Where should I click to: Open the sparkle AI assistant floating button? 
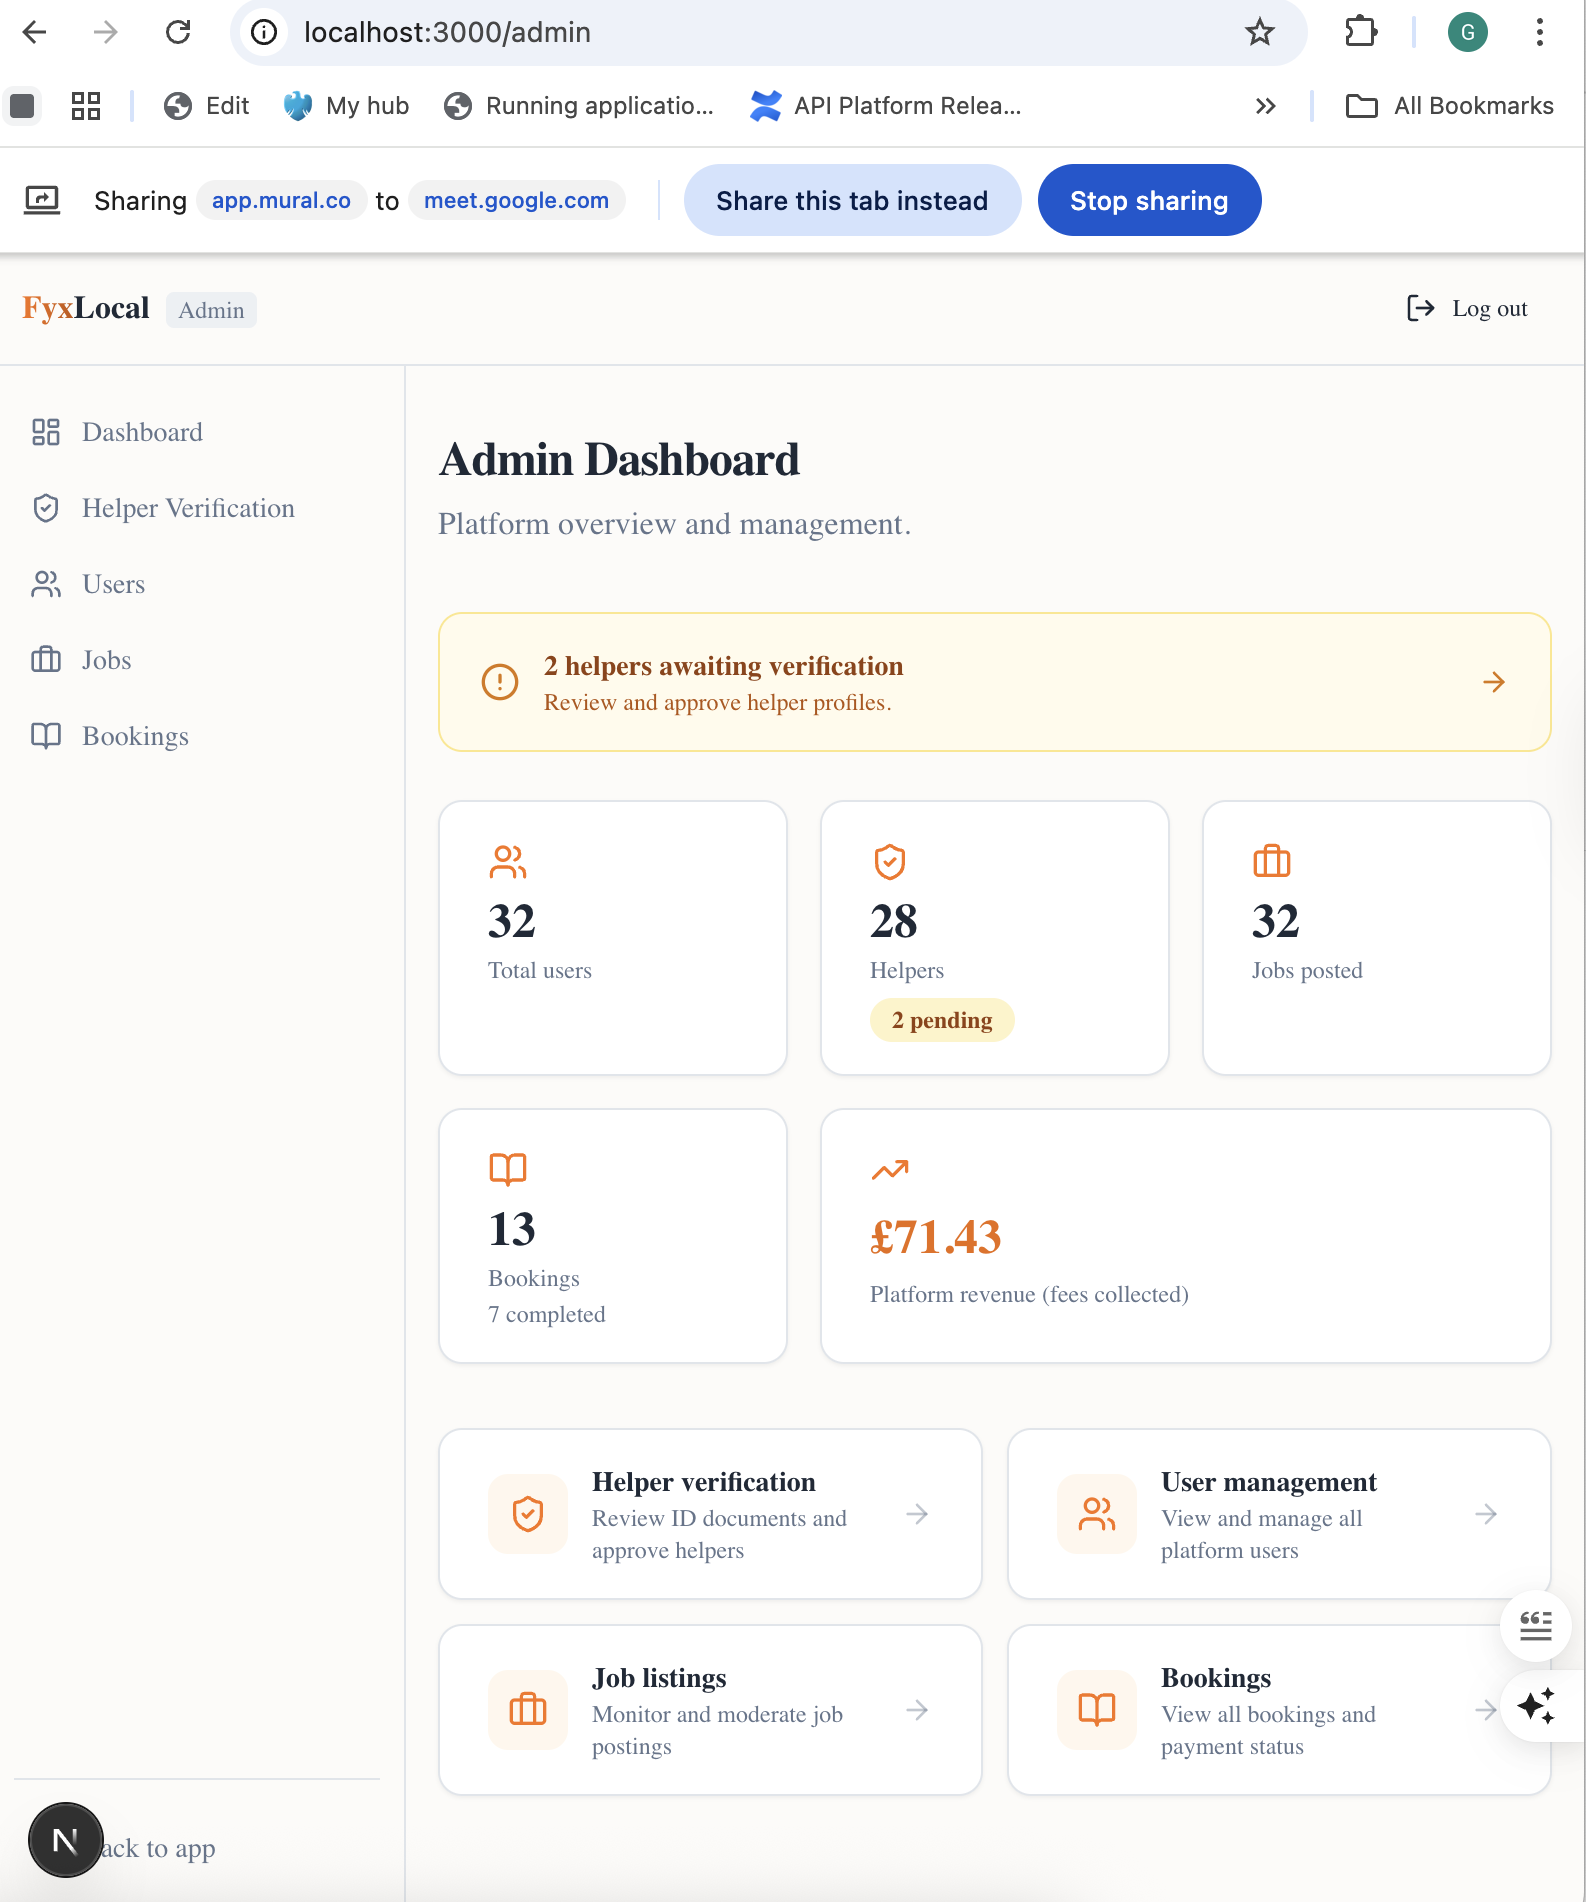click(1536, 1705)
